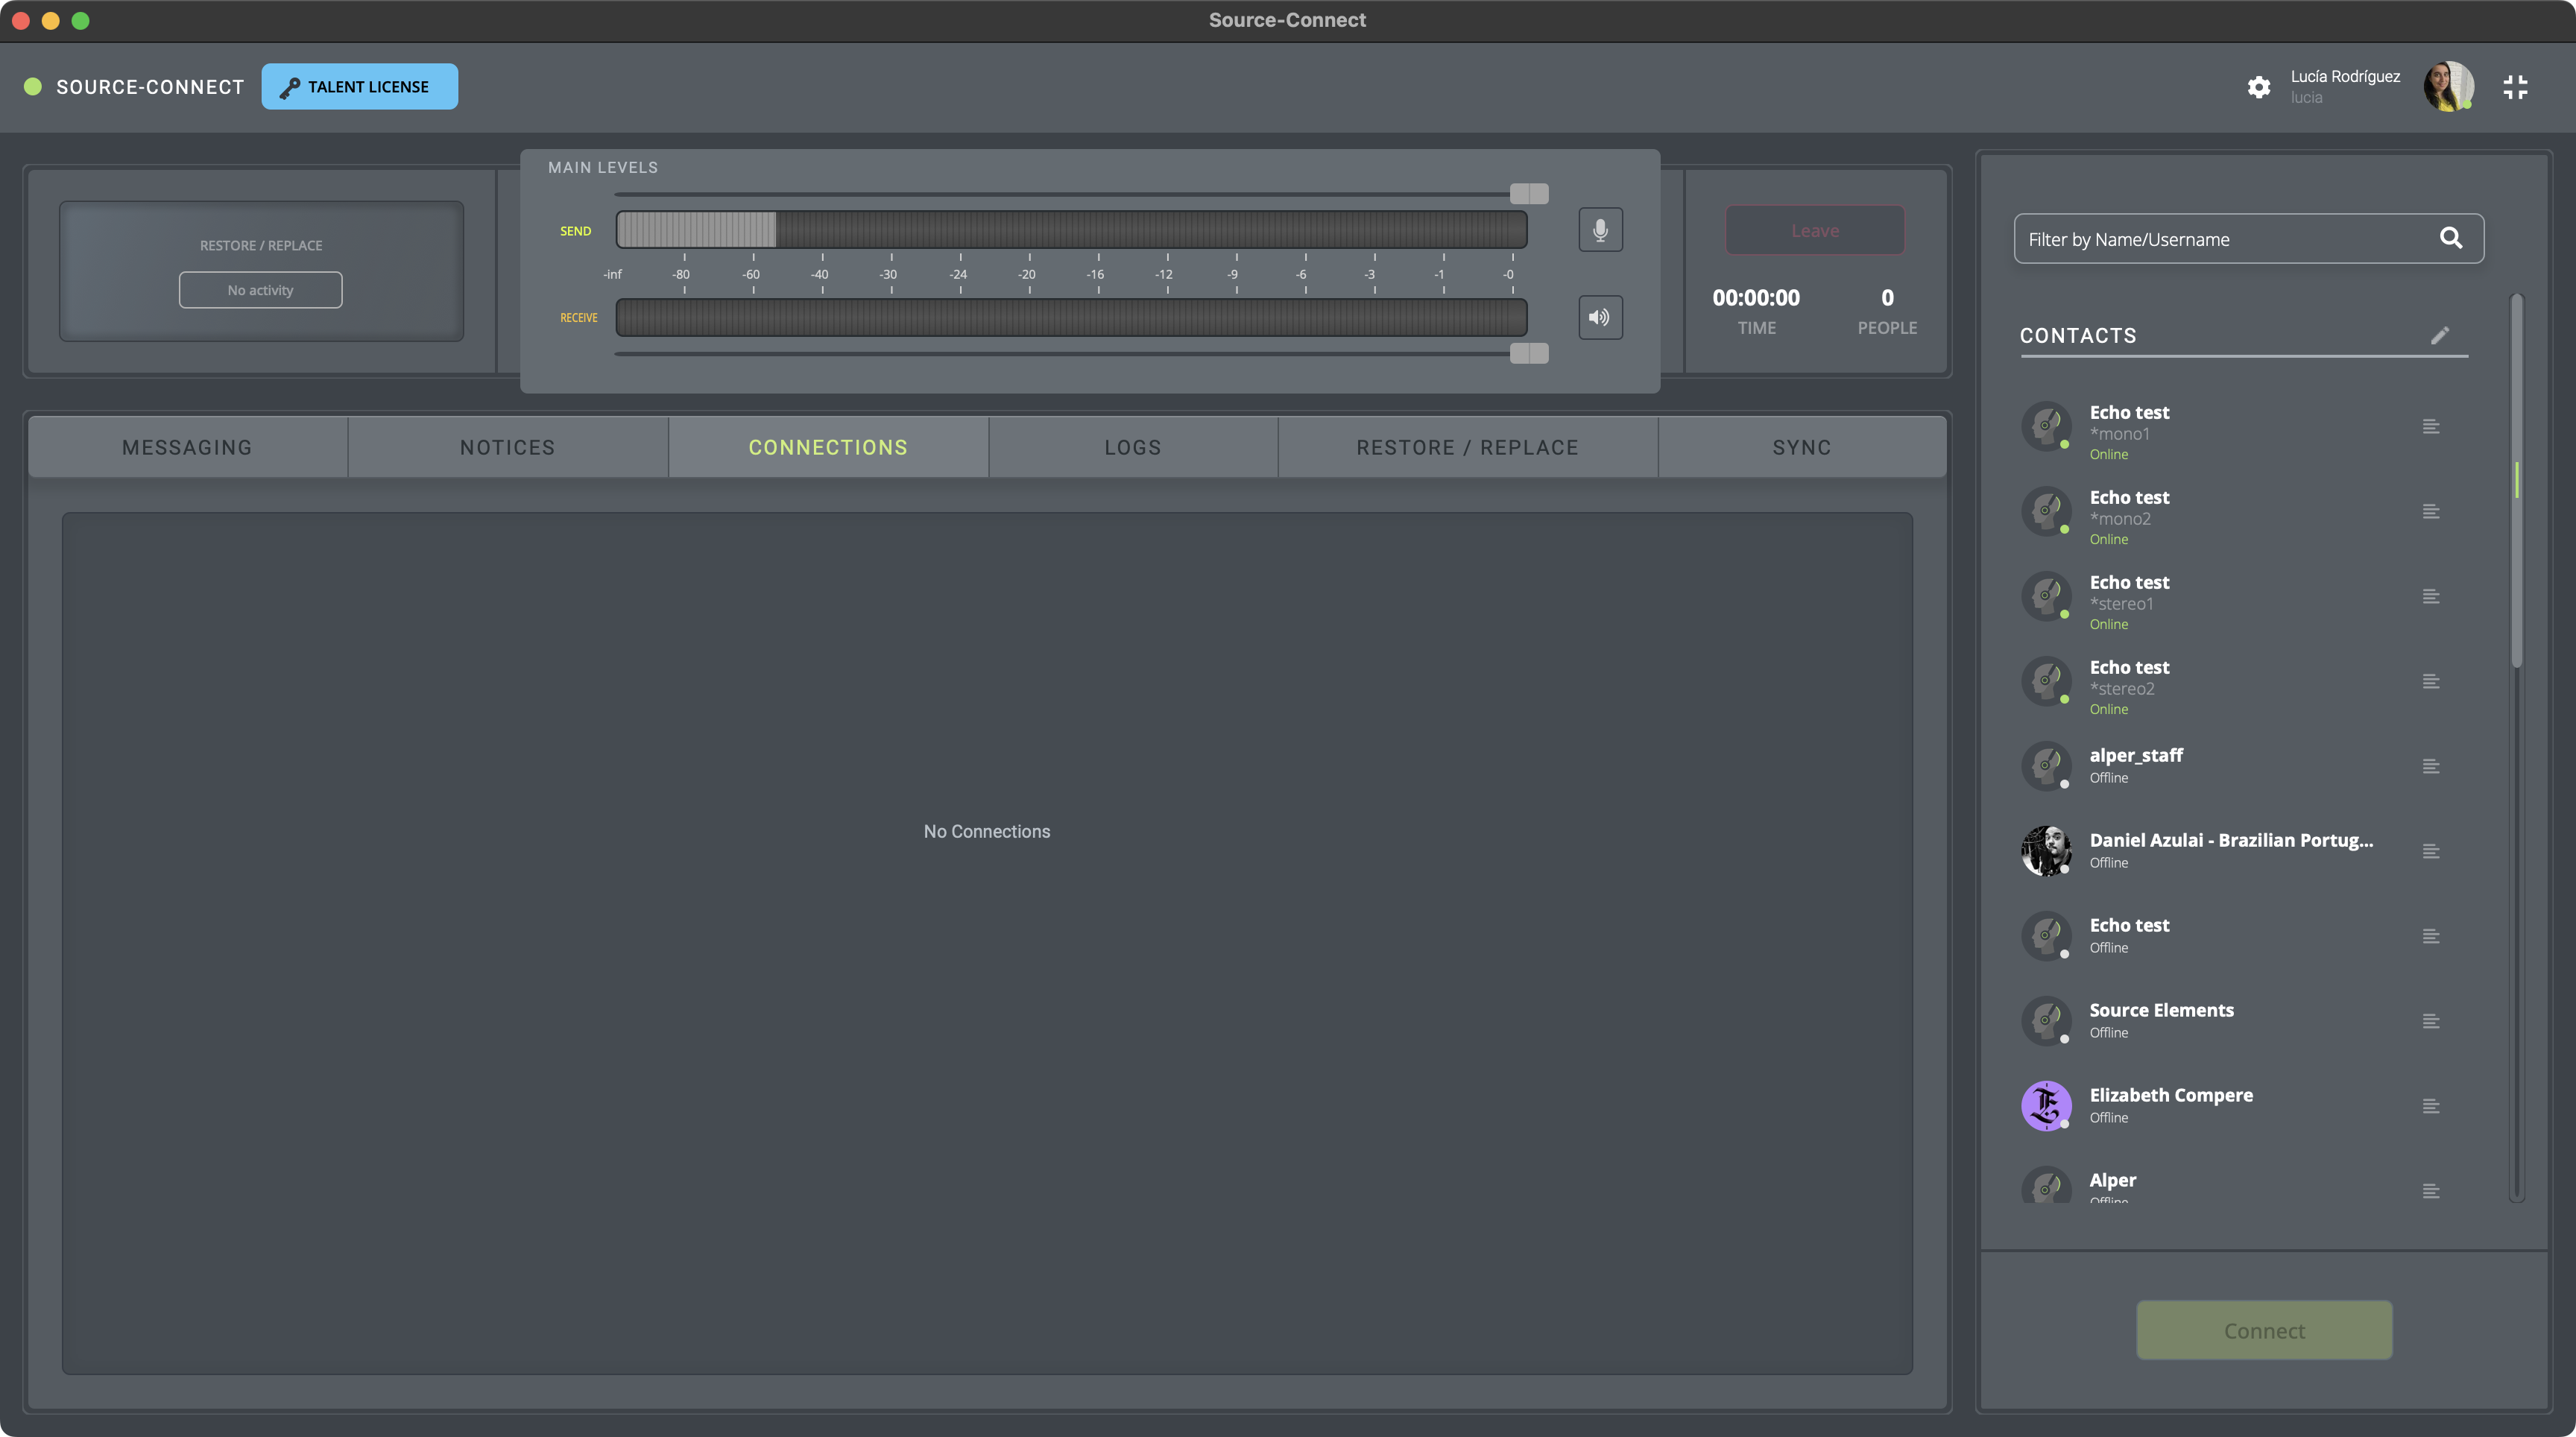The height and width of the screenshot is (1437, 2576).
Task: Click the Source-Connect green status indicator
Action: [33, 87]
